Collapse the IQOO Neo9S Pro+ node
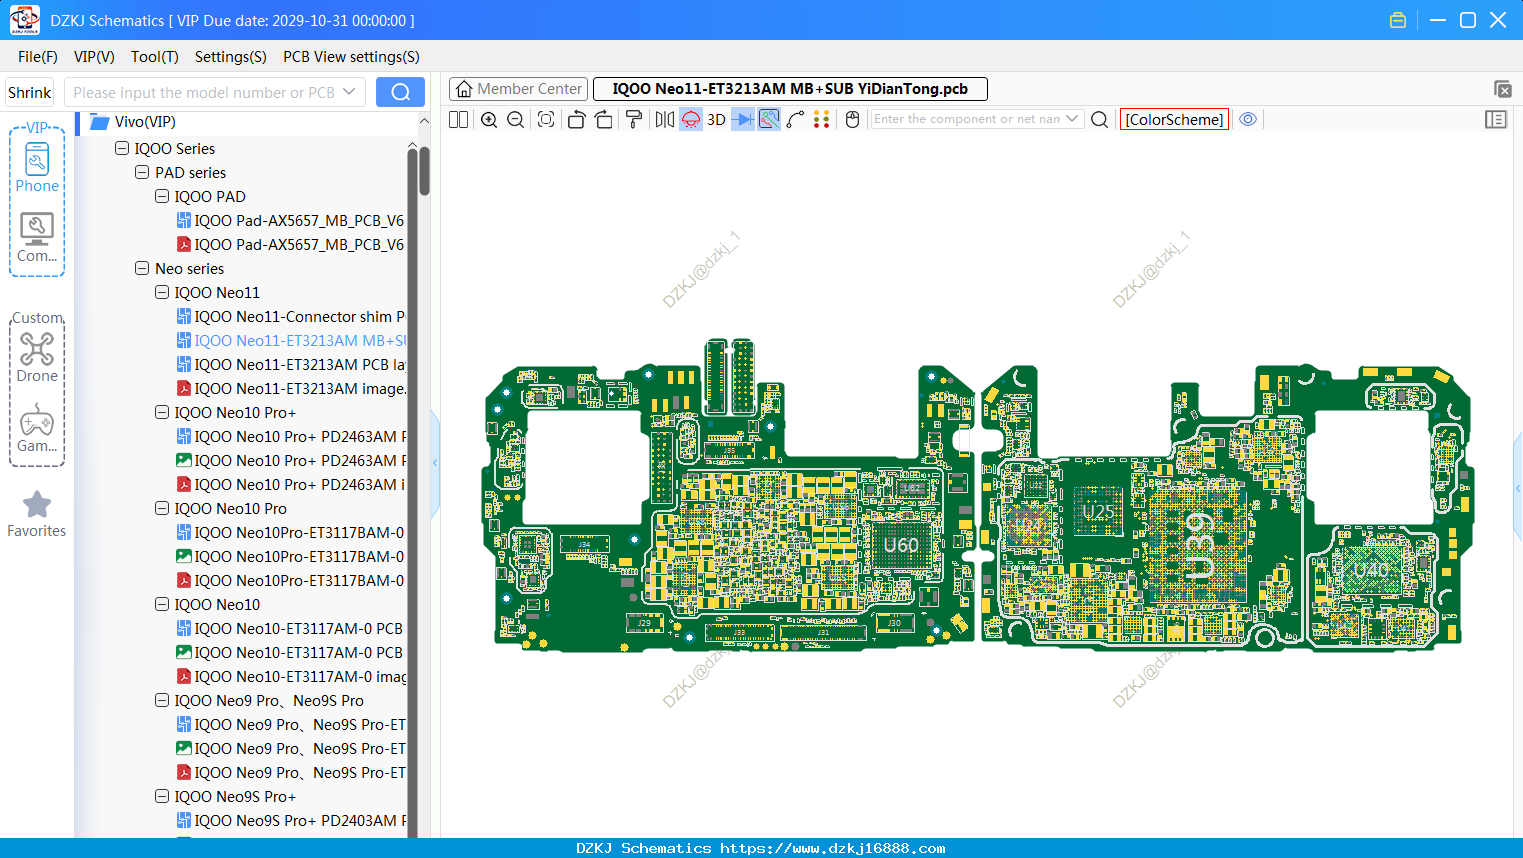 pos(162,796)
